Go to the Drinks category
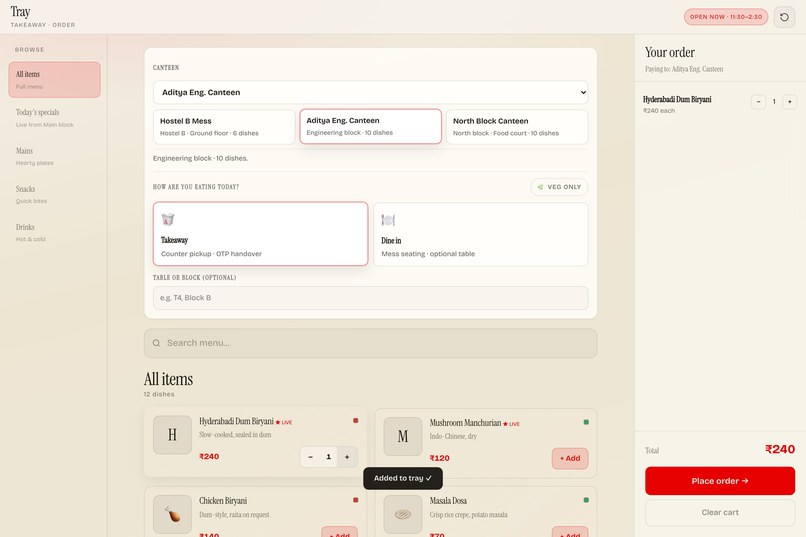The width and height of the screenshot is (806, 537). (54, 232)
